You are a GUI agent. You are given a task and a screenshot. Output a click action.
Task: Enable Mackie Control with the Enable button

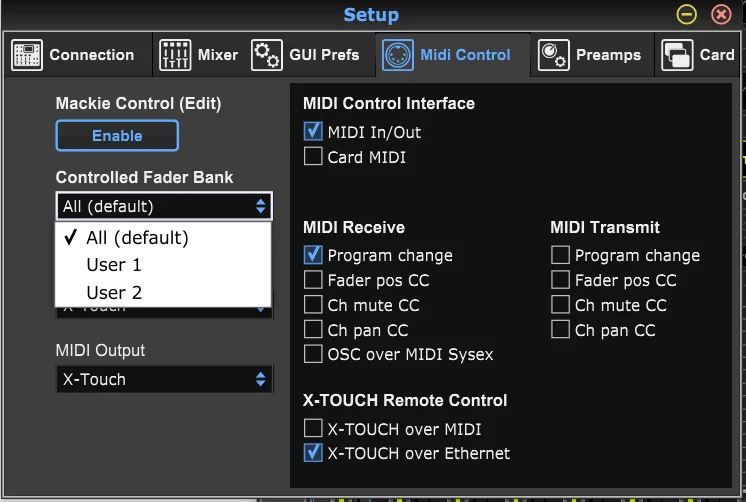117,136
